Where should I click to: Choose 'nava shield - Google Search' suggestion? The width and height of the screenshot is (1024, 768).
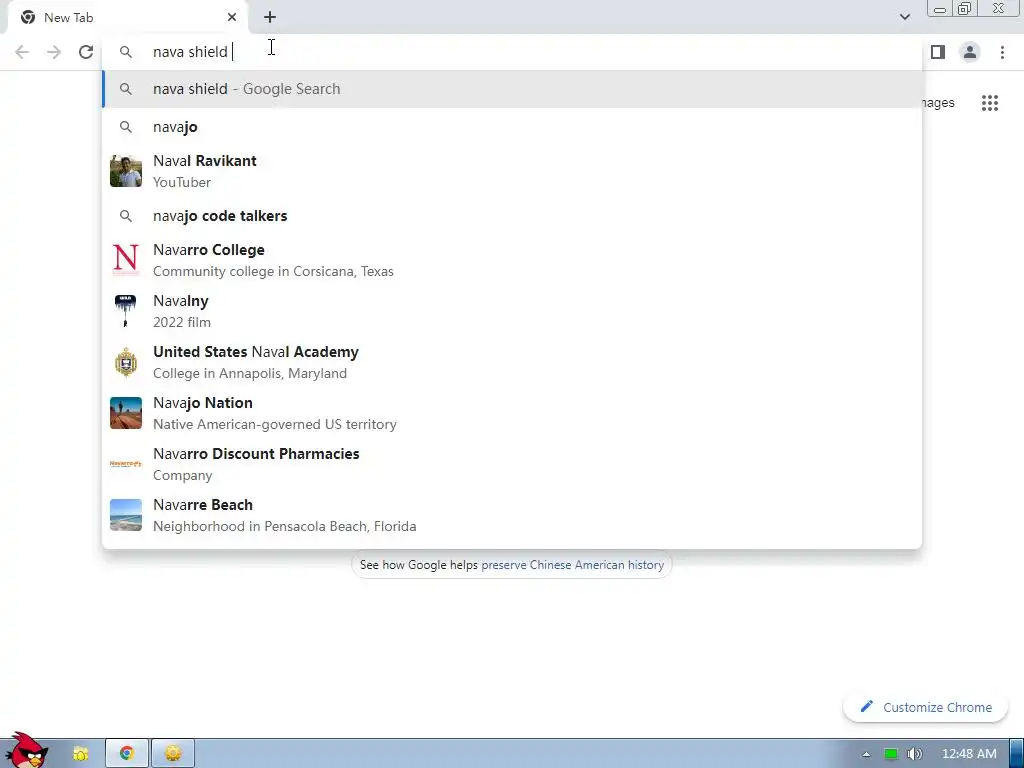[x=512, y=89]
